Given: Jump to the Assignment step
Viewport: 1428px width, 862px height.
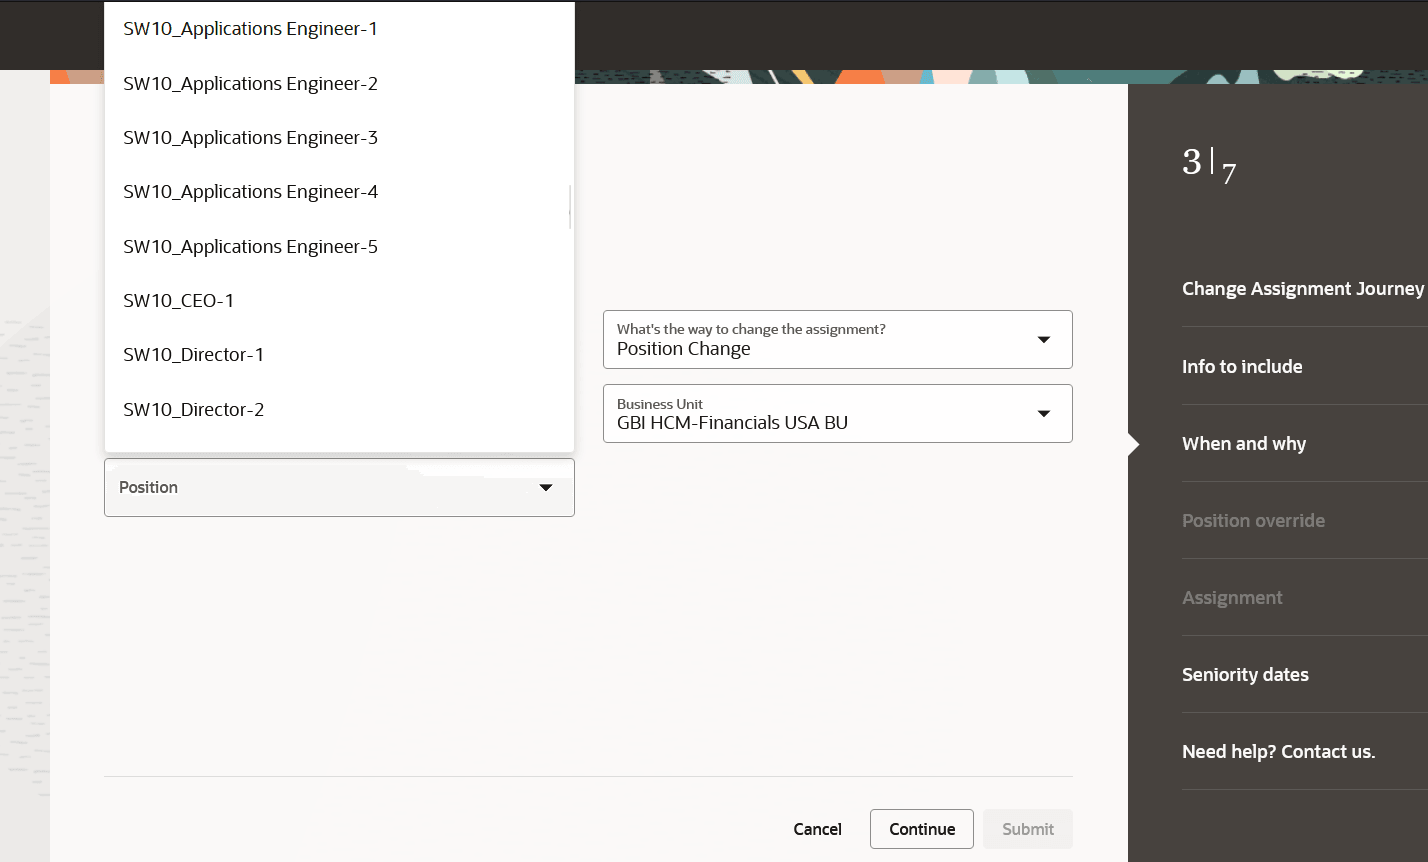Looking at the screenshot, I should tap(1232, 597).
